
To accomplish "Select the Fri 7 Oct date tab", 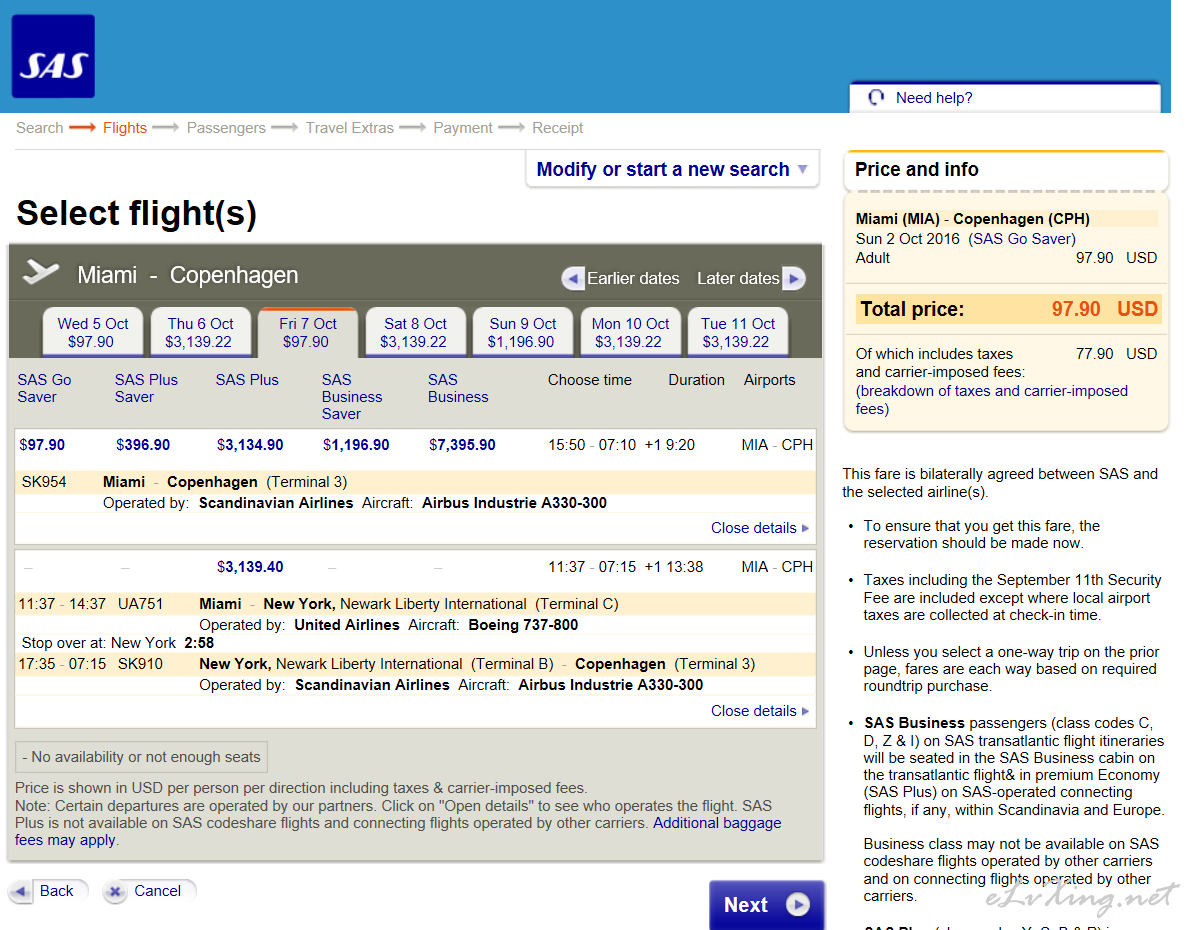I will pyautogui.click(x=307, y=333).
